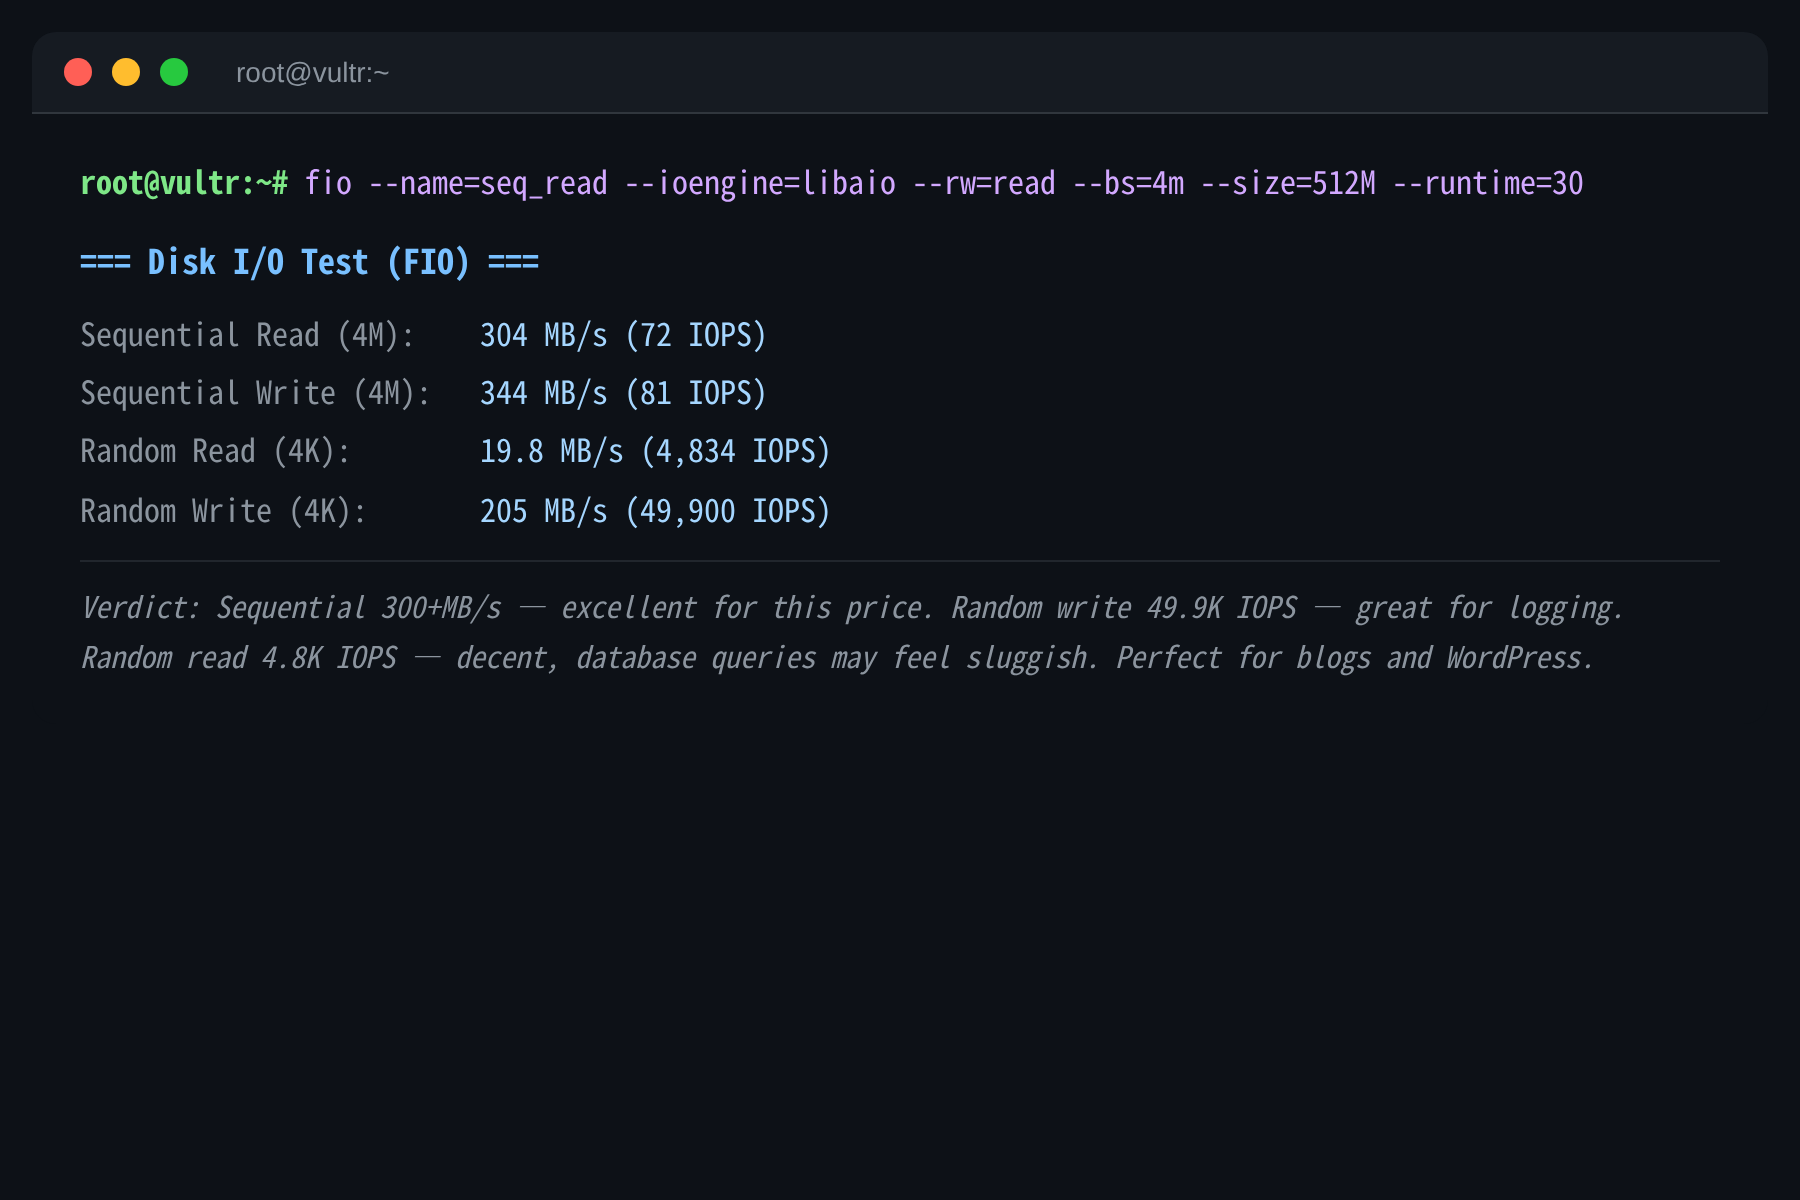This screenshot has height=1200, width=1800.
Task: Click the --bs=4m argument
Action: [1128, 183]
